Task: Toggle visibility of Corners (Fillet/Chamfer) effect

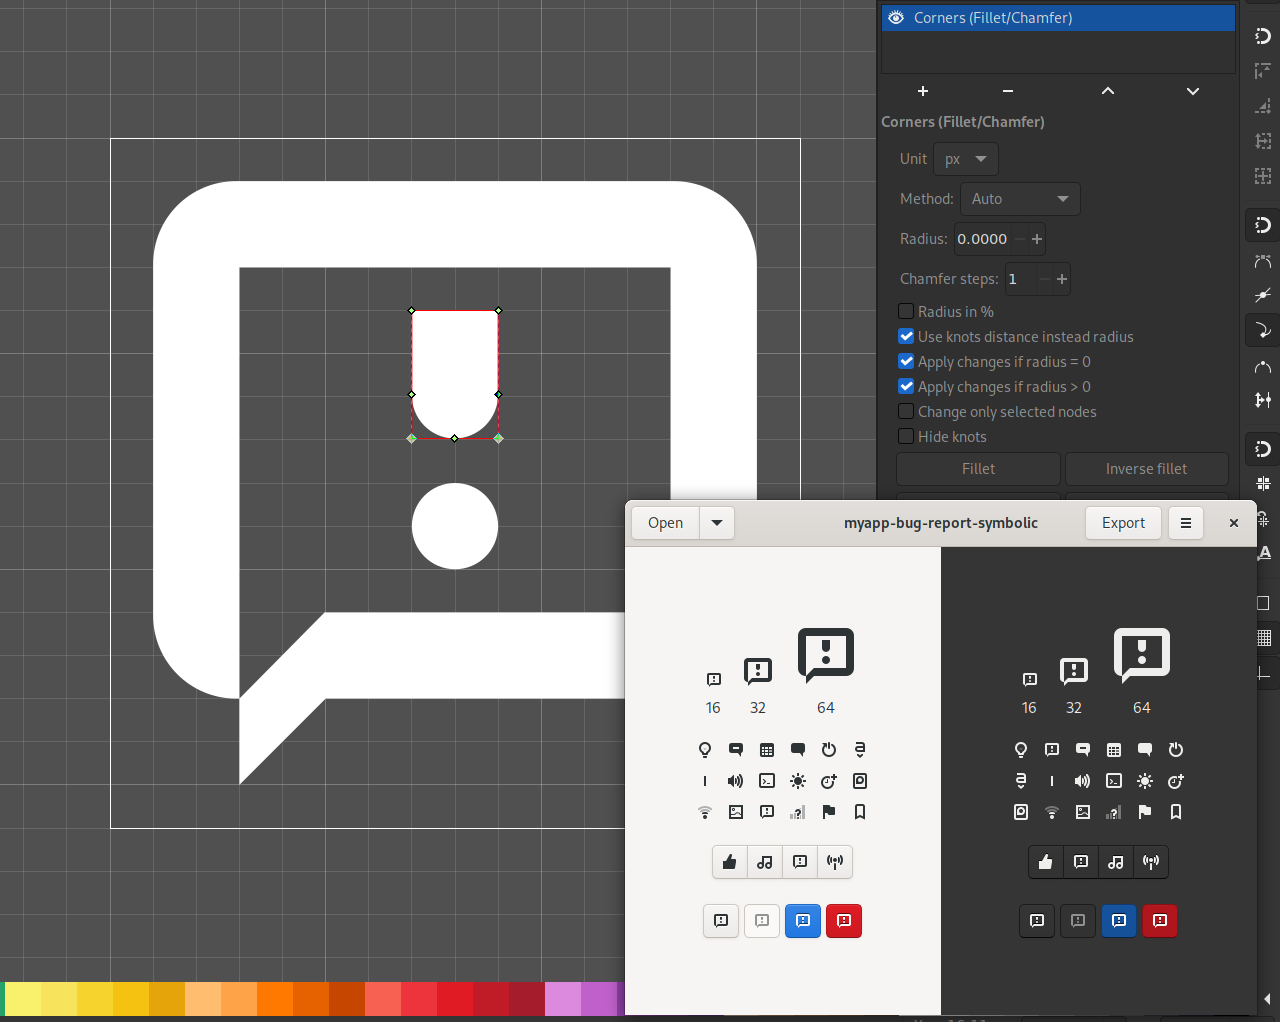Action: (896, 18)
